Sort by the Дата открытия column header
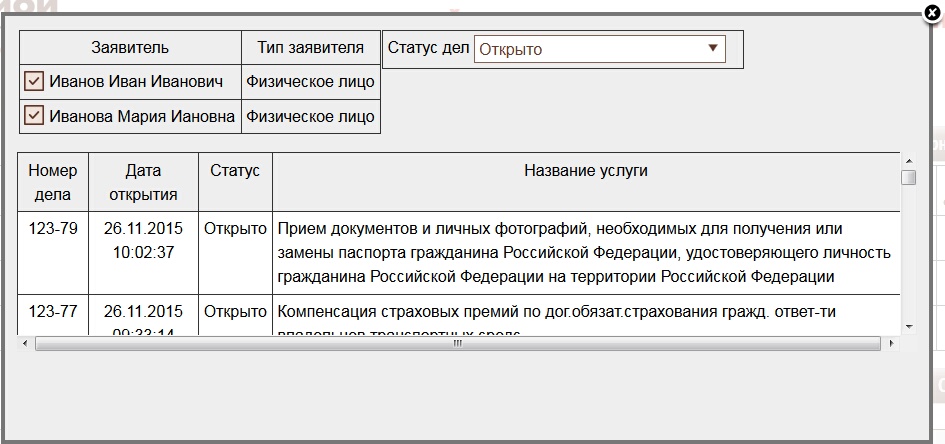 tap(144, 181)
